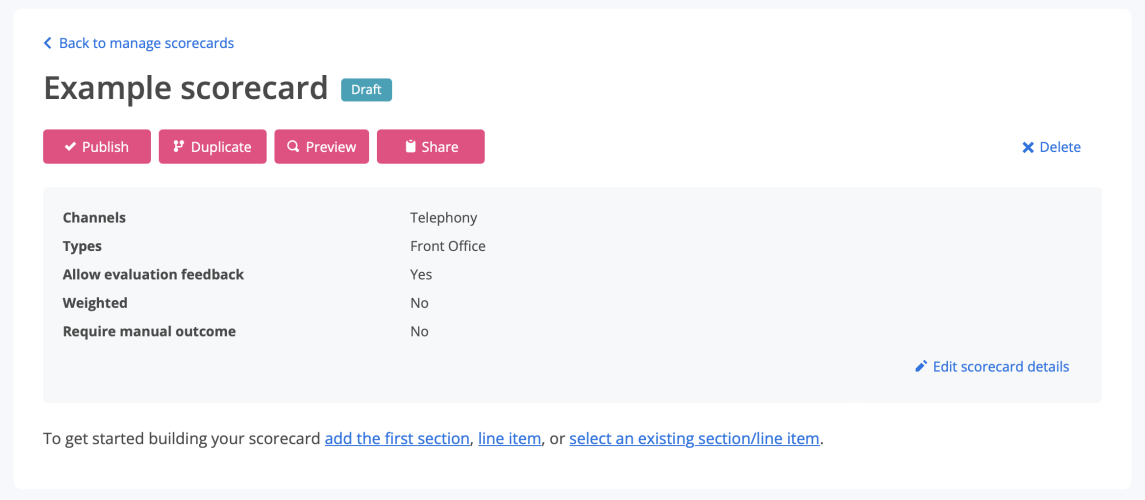The height and width of the screenshot is (500, 1145).
Task: Click the line item link
Action: (509, 438)
